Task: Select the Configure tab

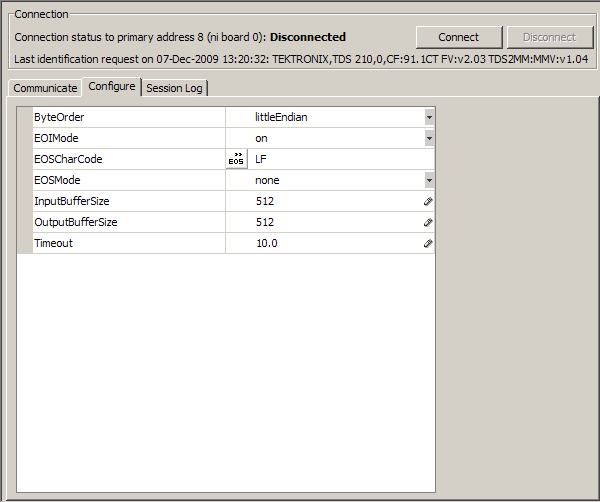Action: coord(111,87)
